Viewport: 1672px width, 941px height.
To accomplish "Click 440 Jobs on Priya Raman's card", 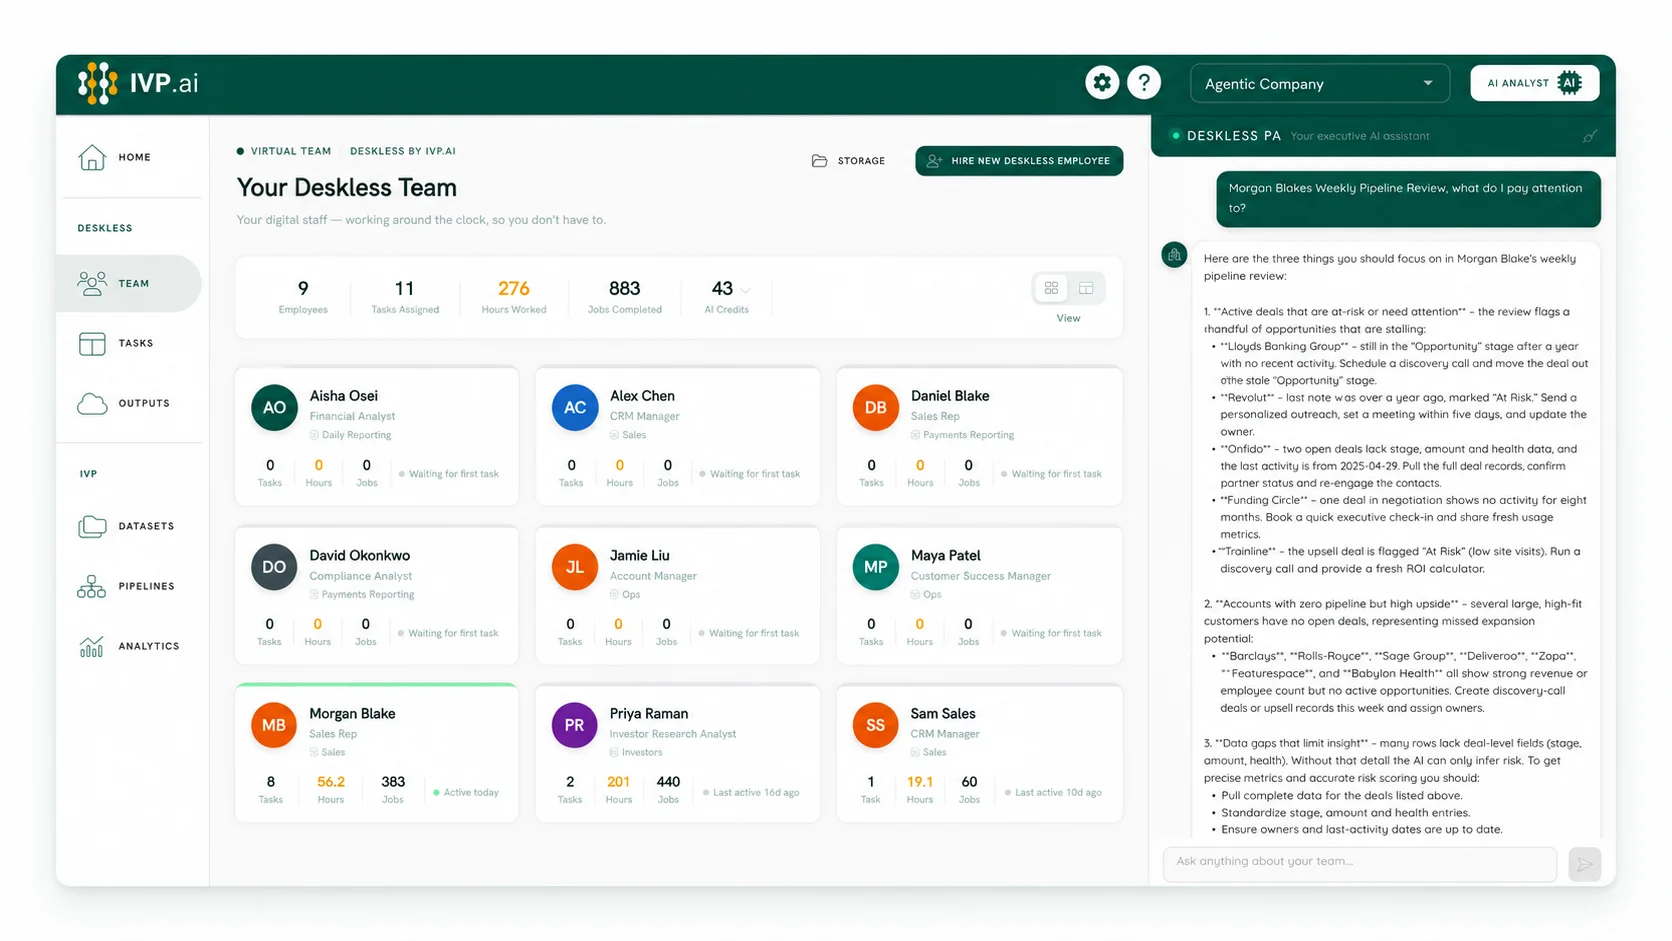I will (x=668, y=789).
